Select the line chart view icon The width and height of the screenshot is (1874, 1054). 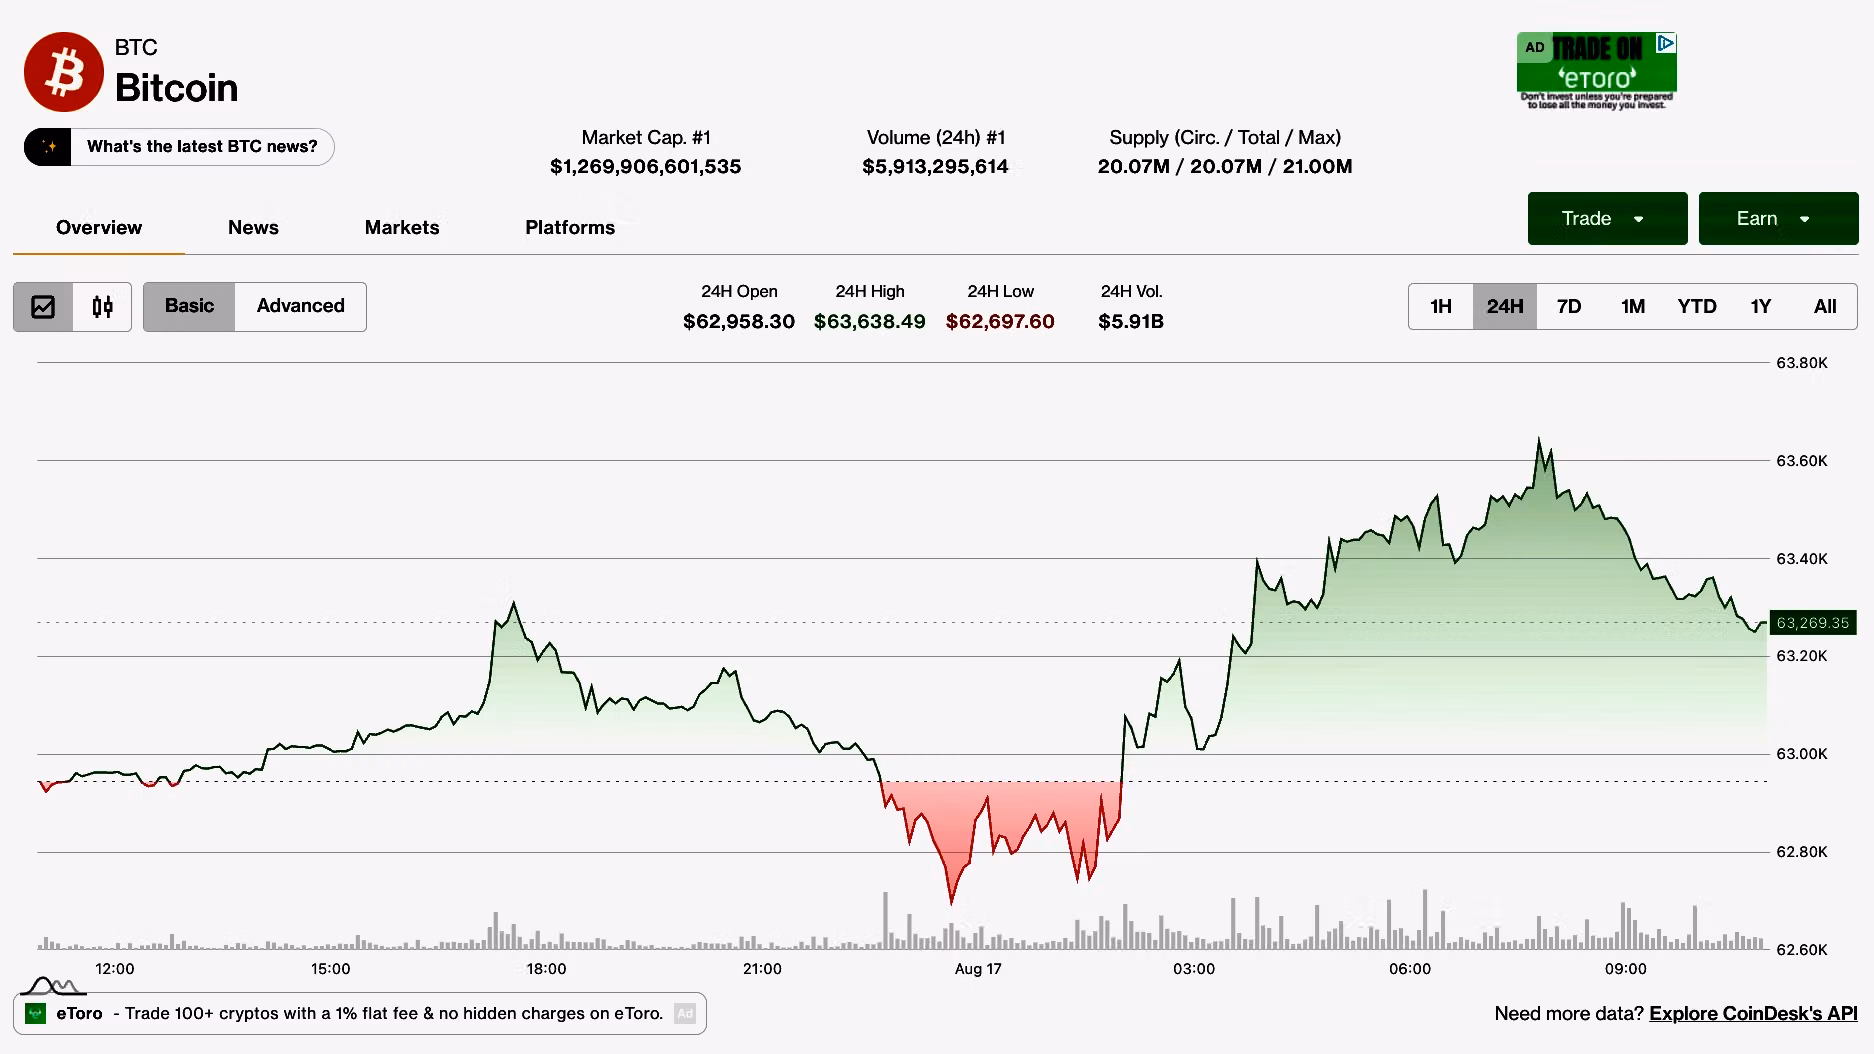pyautogui.click(x=43, y=307)
